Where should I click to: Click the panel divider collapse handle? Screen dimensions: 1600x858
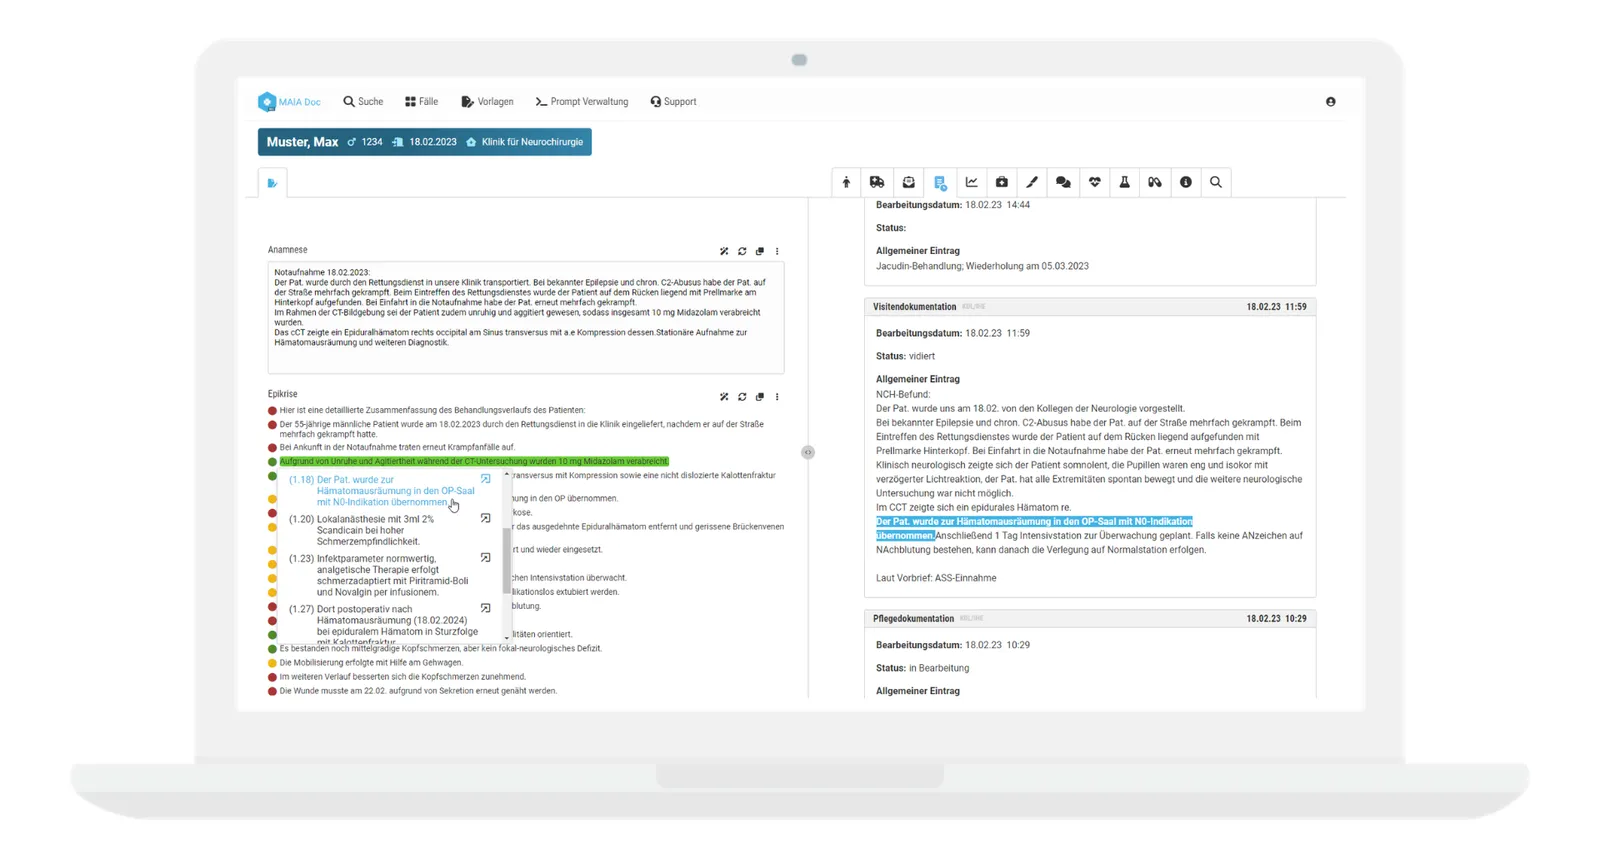[x=808, y=452]
